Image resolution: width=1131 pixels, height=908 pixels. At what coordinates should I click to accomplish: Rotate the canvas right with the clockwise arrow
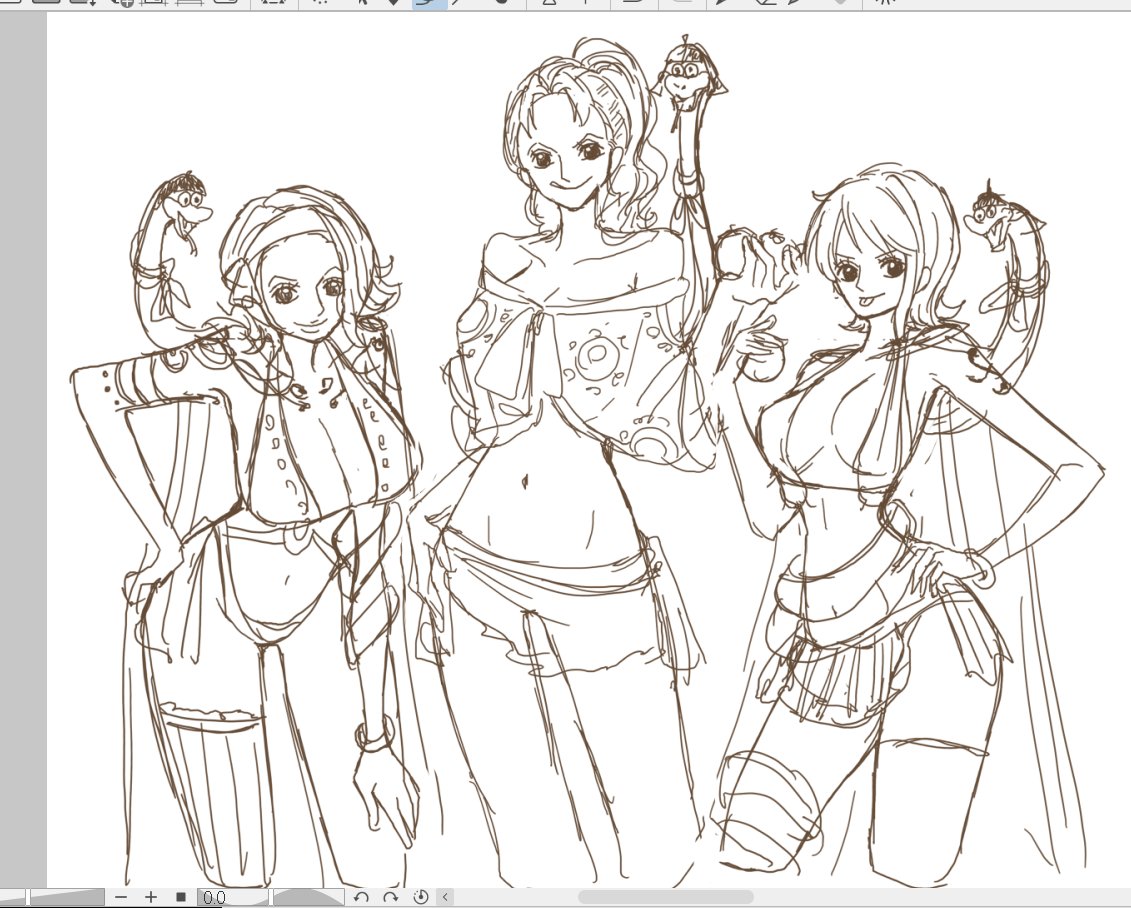coord(391,897)
